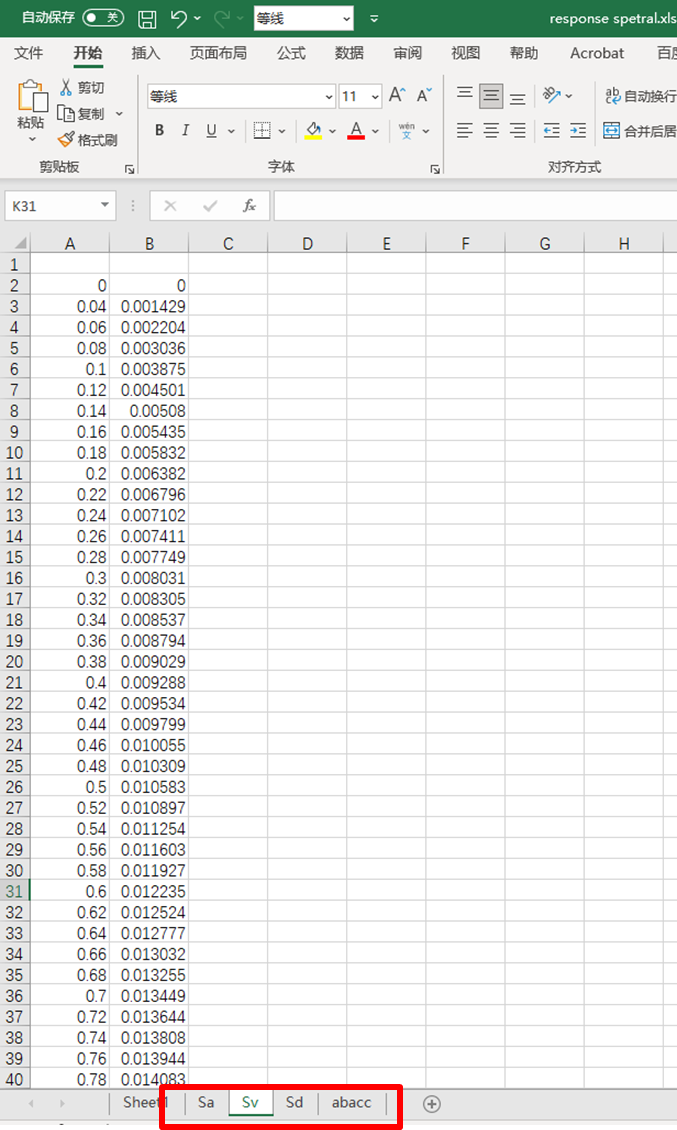
Task: Toggle underline formatting
Action: point(211,130)
